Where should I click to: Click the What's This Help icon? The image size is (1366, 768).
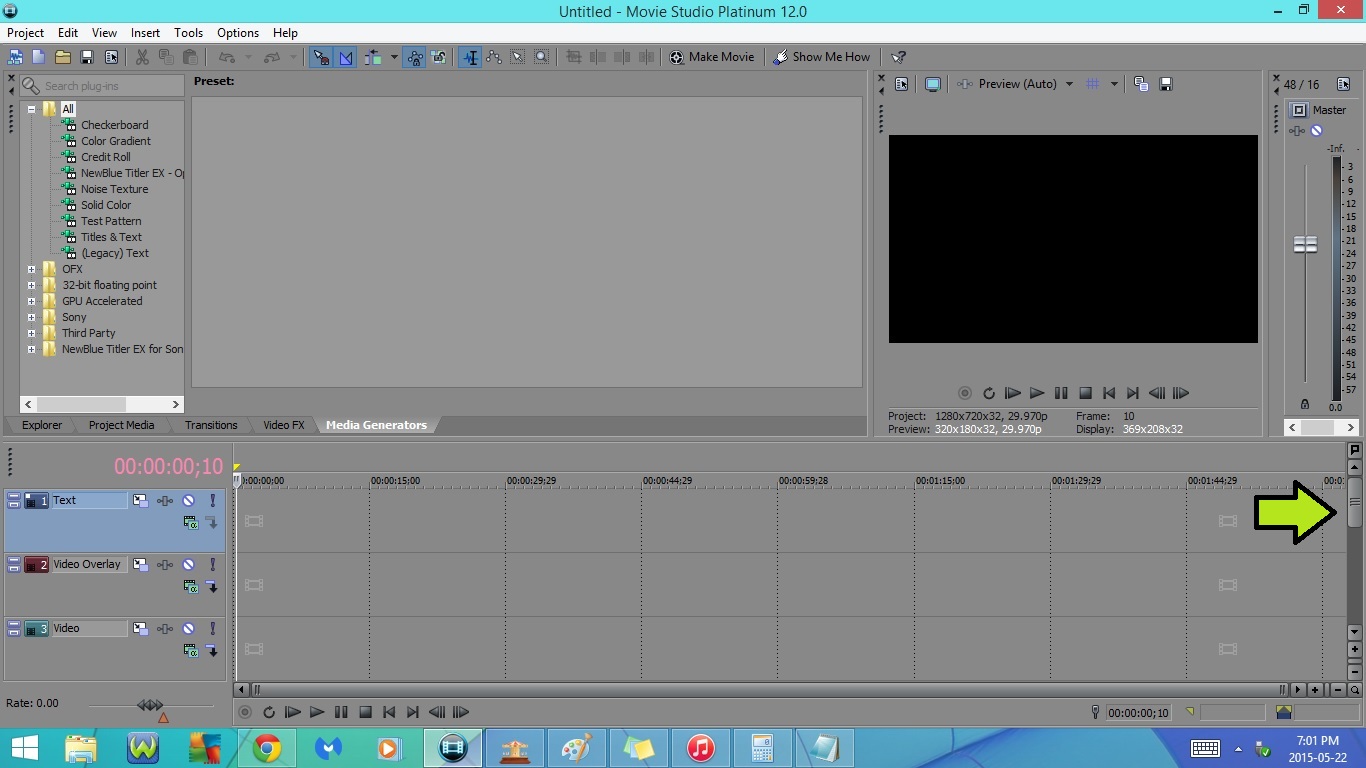(898, 57)
